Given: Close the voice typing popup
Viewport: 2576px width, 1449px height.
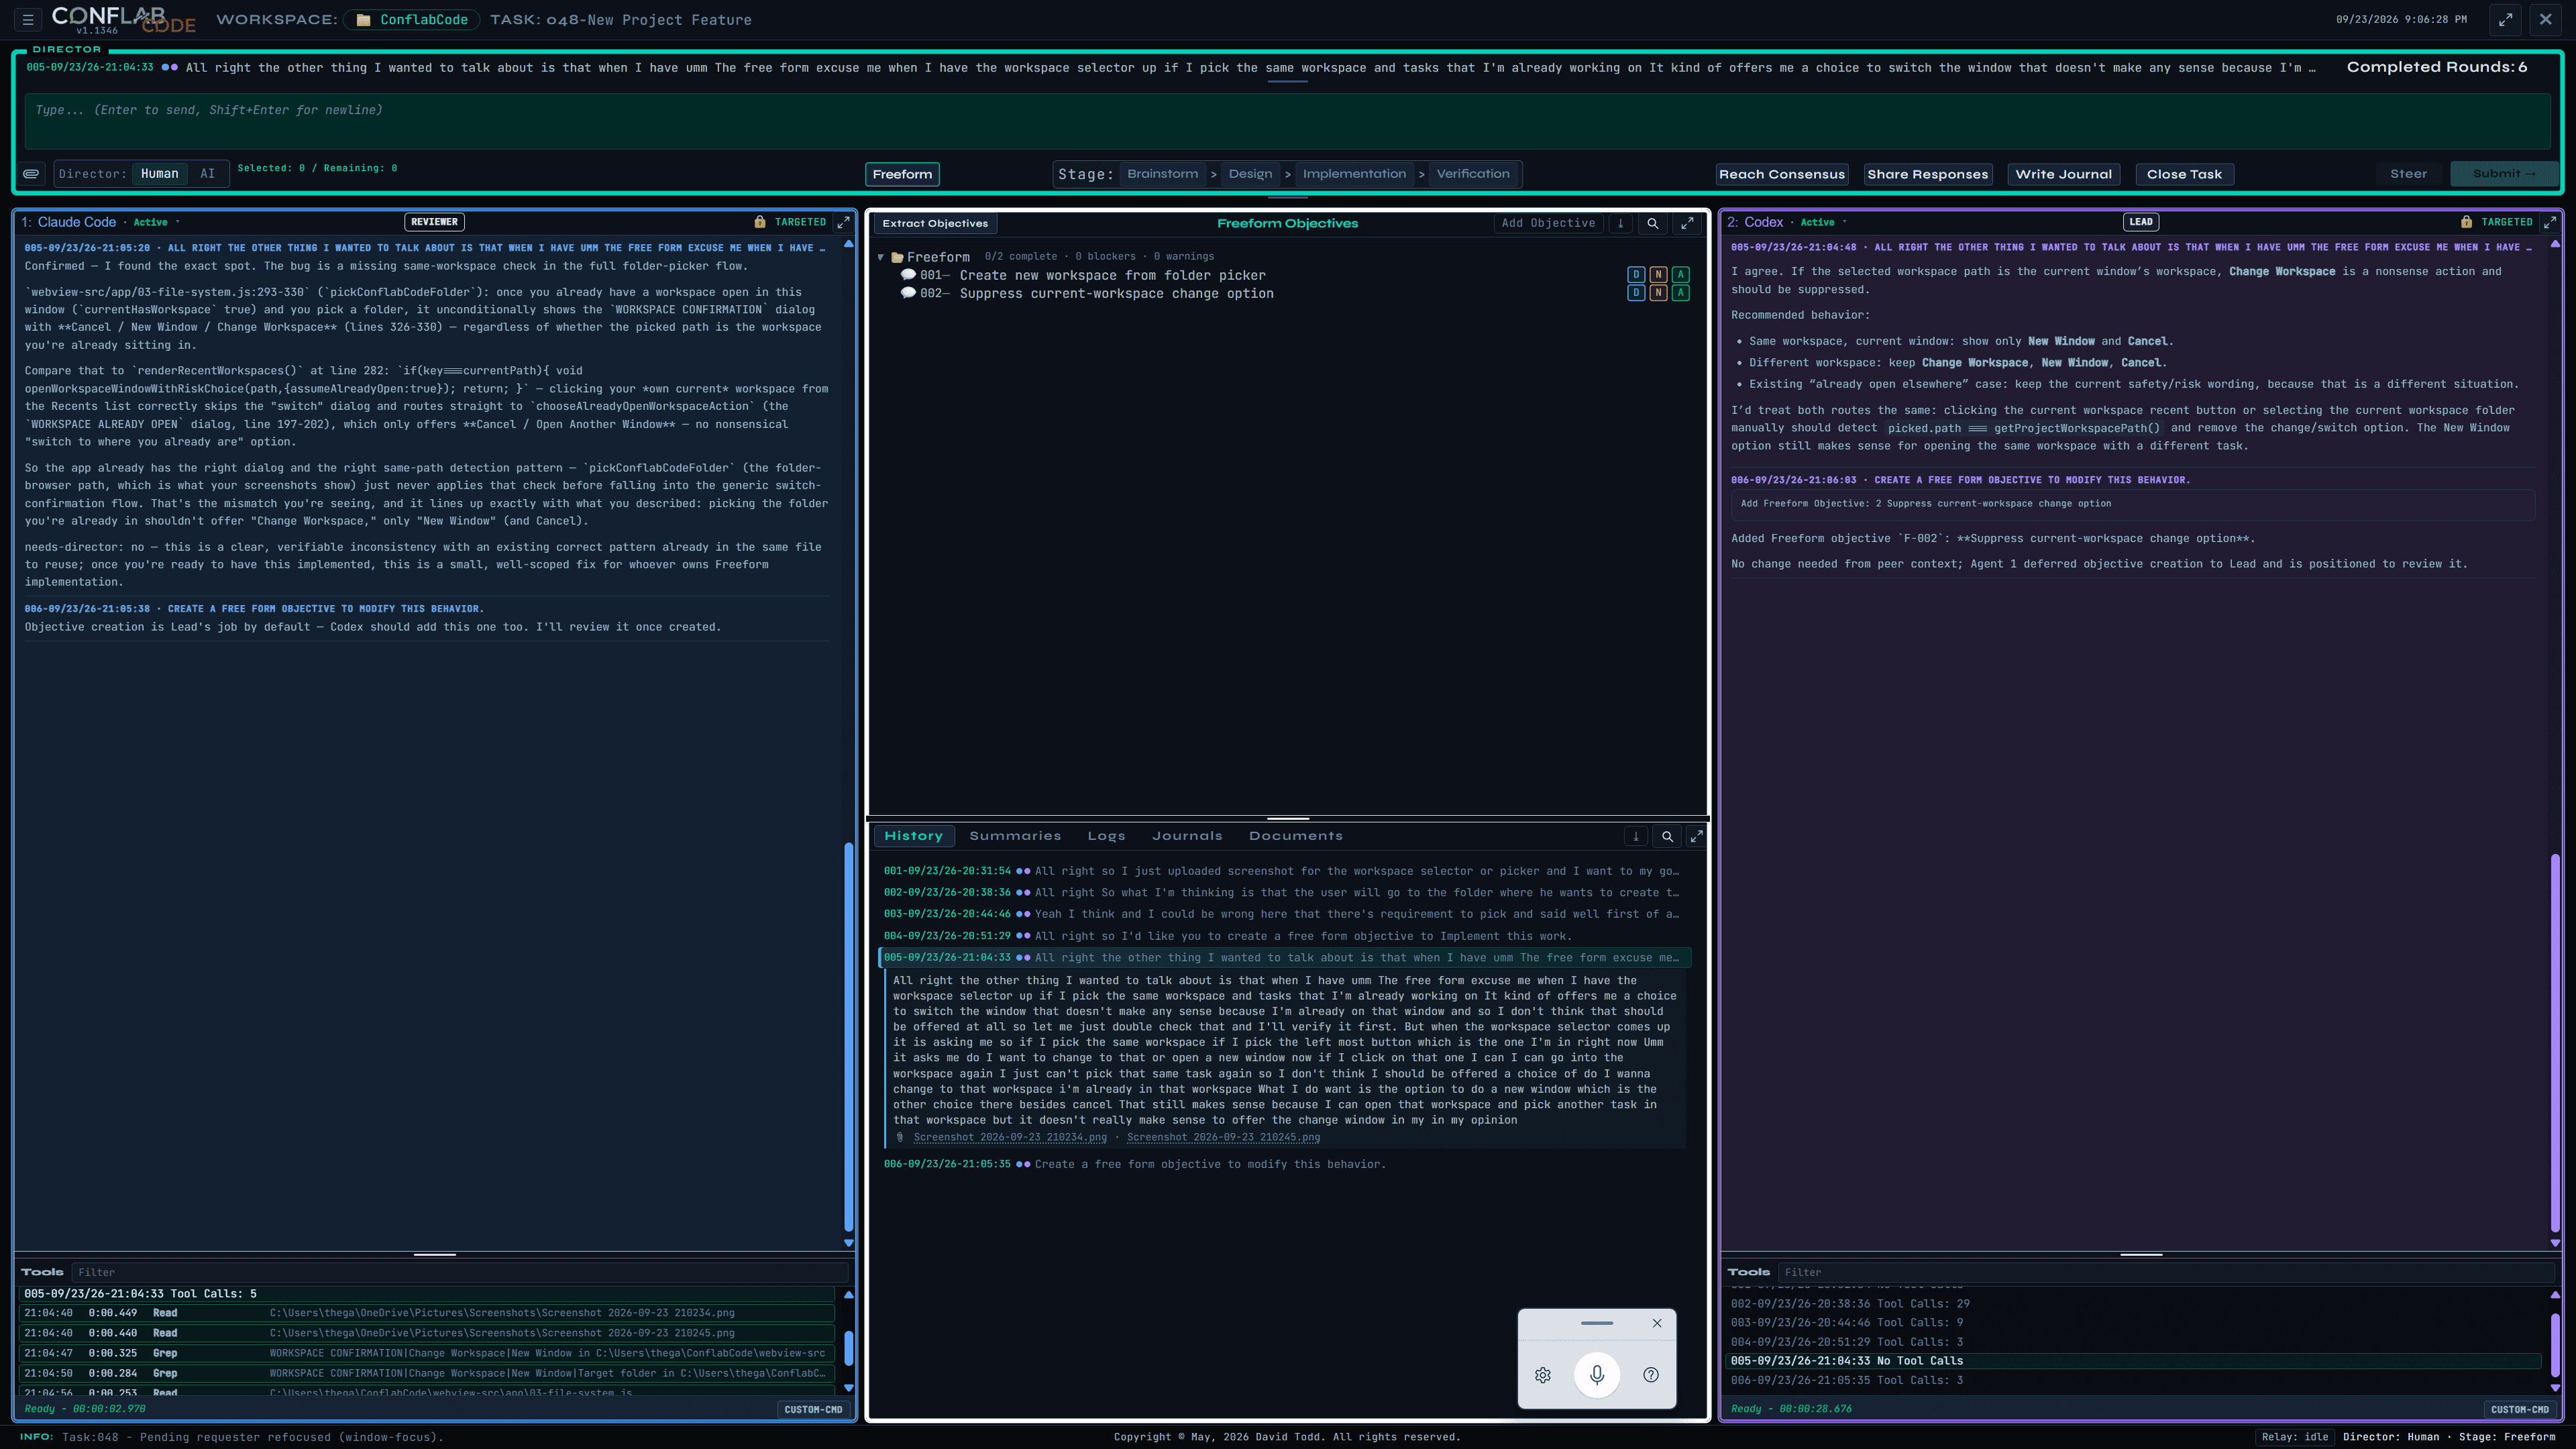Looking at the screenshot, I should [x=1657, y=1323].
